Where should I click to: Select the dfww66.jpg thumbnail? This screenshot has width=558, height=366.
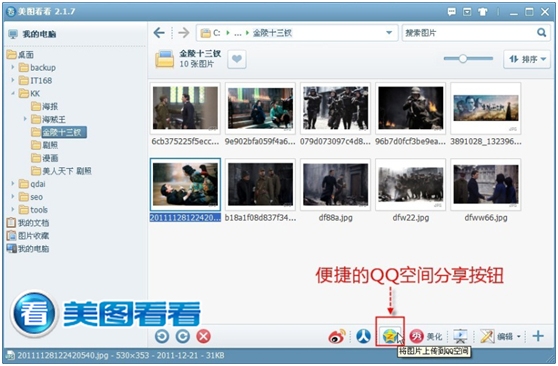486,184
